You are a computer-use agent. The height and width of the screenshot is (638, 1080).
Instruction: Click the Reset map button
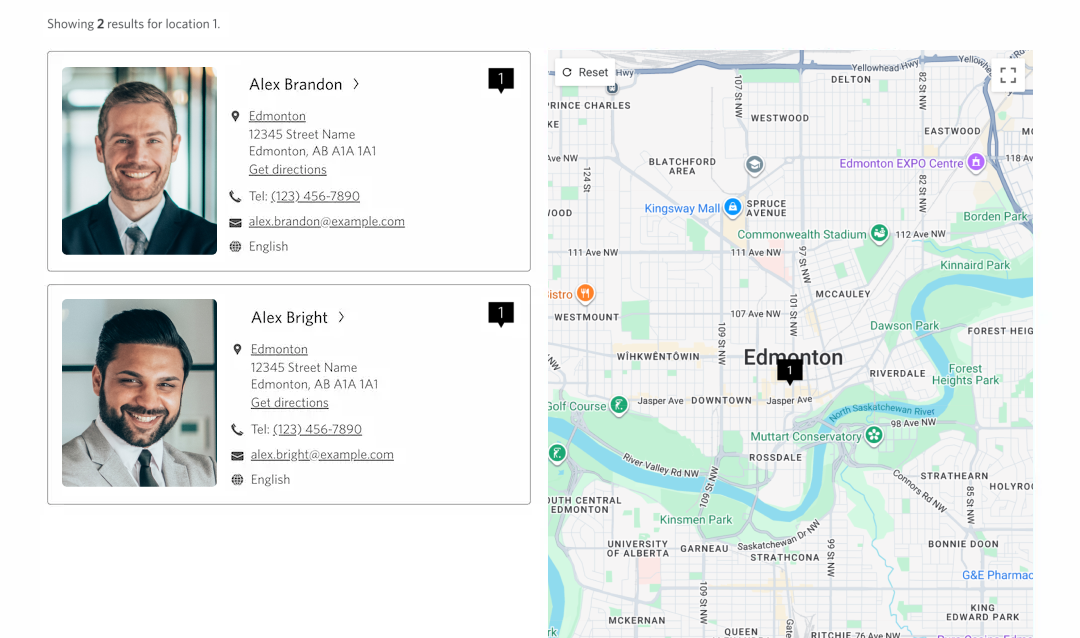pos(585,72)
